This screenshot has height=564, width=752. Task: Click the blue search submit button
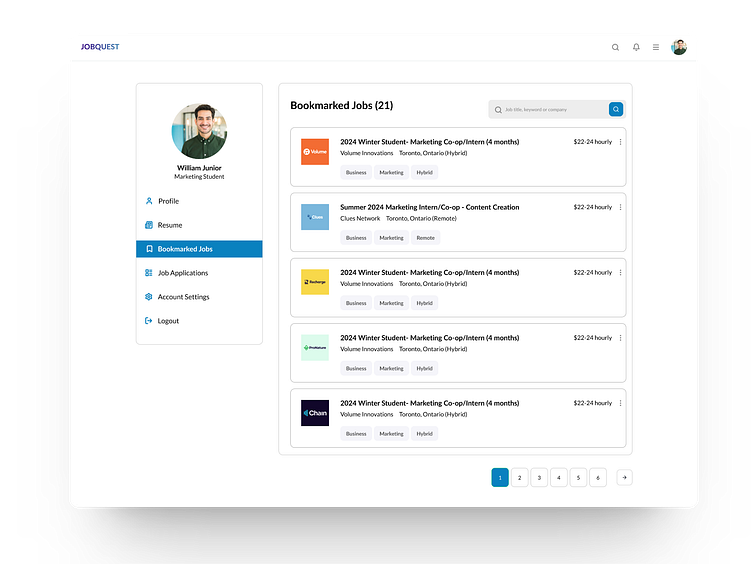pyautogui.click(x=616, y=109)
